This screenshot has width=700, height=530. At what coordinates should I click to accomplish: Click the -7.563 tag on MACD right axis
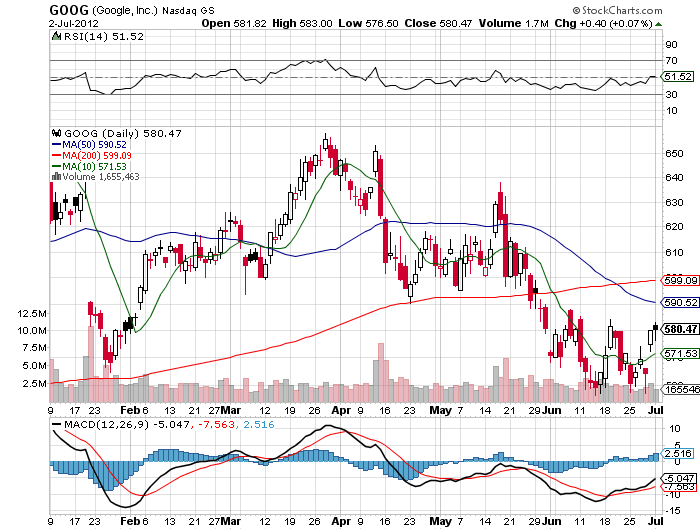click(679, 487)
